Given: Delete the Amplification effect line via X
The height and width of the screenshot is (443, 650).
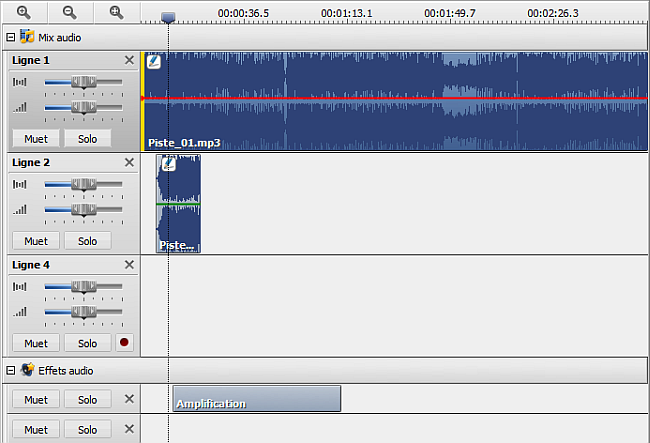Looking at the screenshot, I should [129, 399].
